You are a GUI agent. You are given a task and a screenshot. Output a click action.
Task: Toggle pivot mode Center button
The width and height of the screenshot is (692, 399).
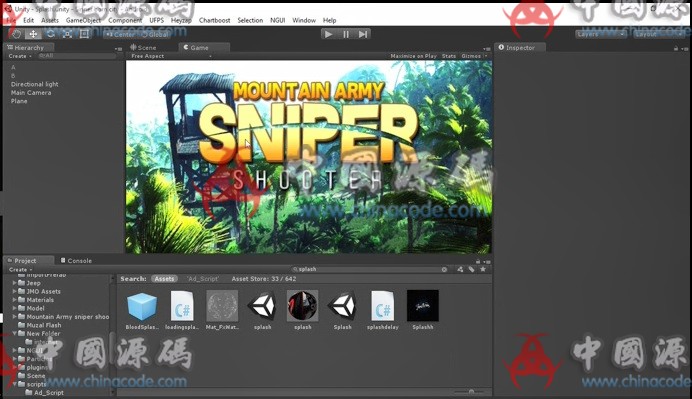(120, 34)
